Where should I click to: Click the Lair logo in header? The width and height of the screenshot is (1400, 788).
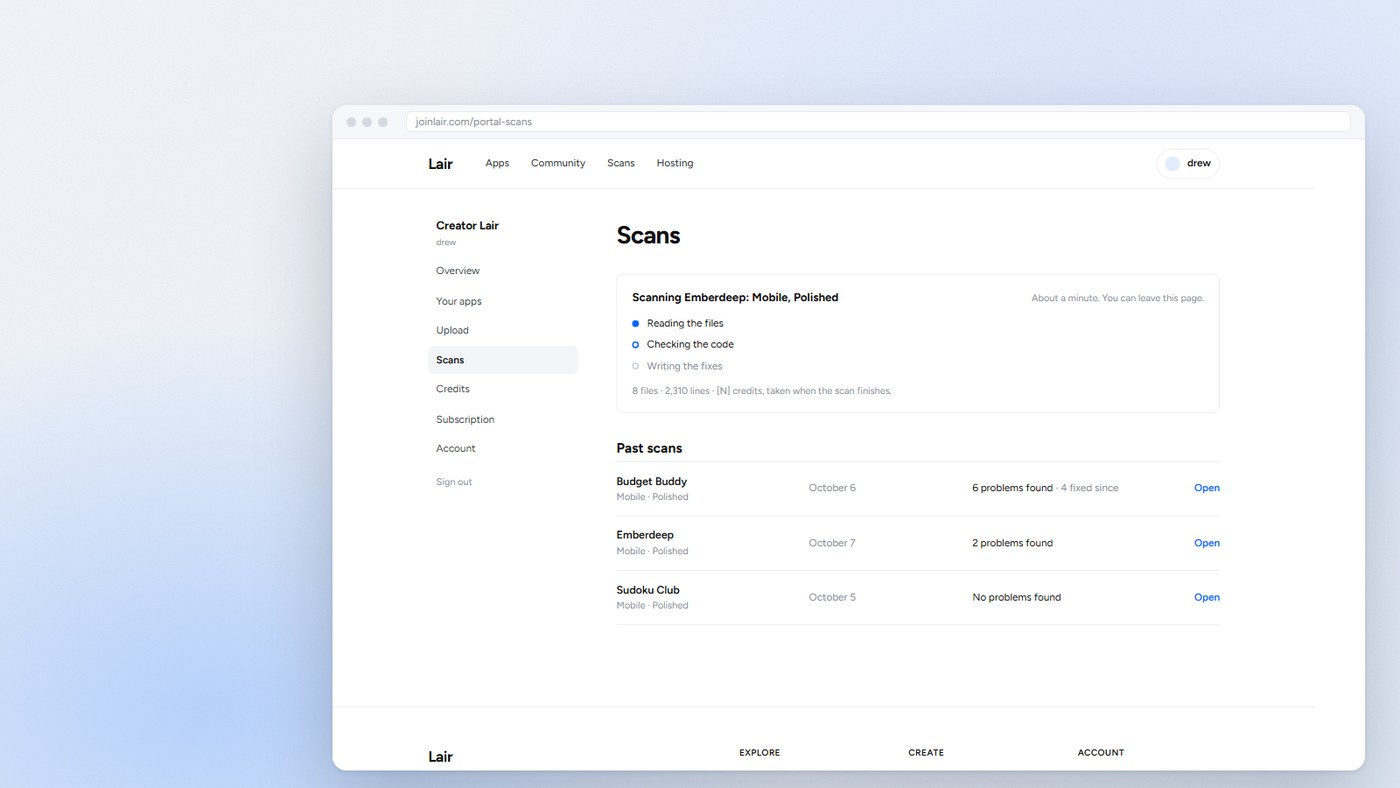point(440,164)
